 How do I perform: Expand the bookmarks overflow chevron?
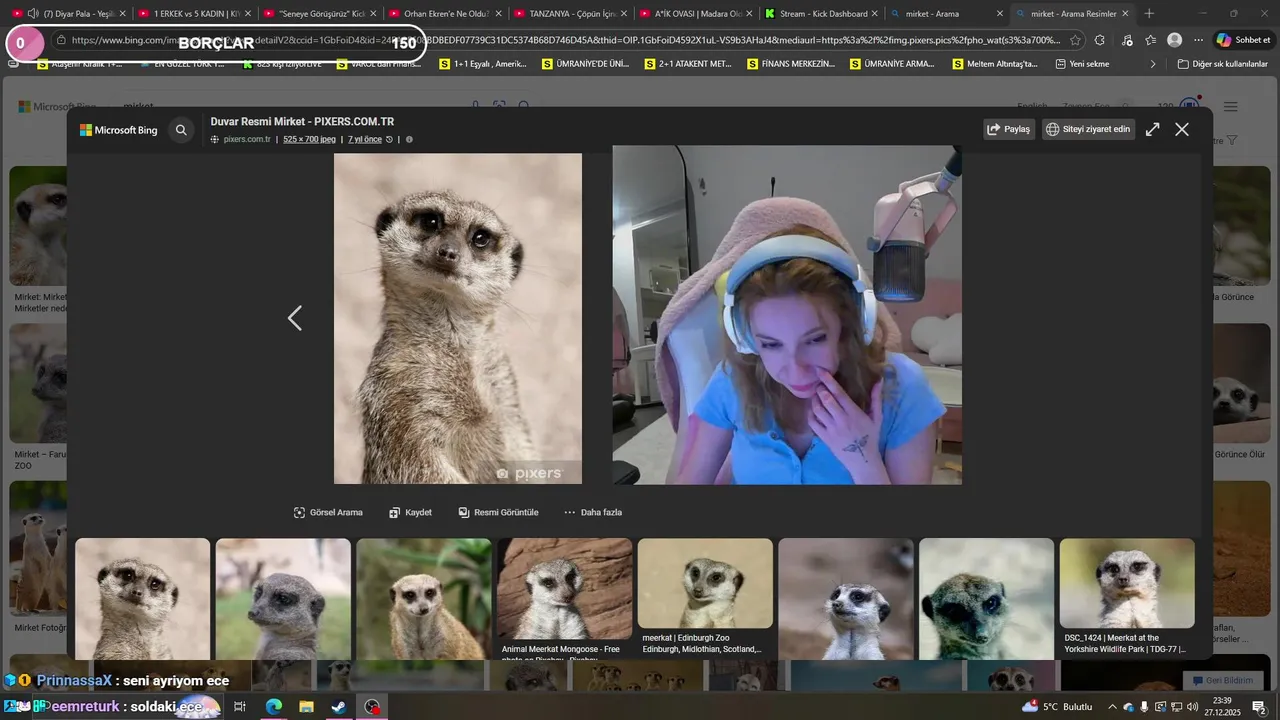[1152, 64]
